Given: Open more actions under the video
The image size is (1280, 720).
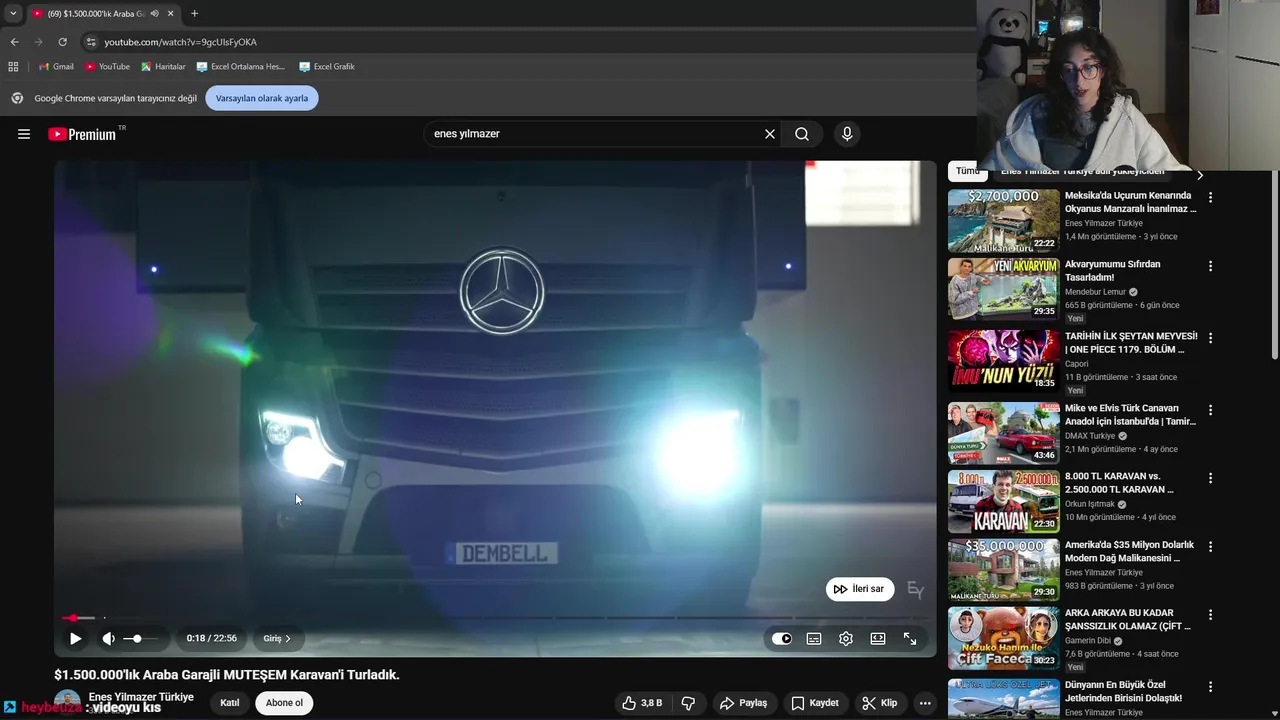Looking at the screenshot, I should click(x=925, y=703).
